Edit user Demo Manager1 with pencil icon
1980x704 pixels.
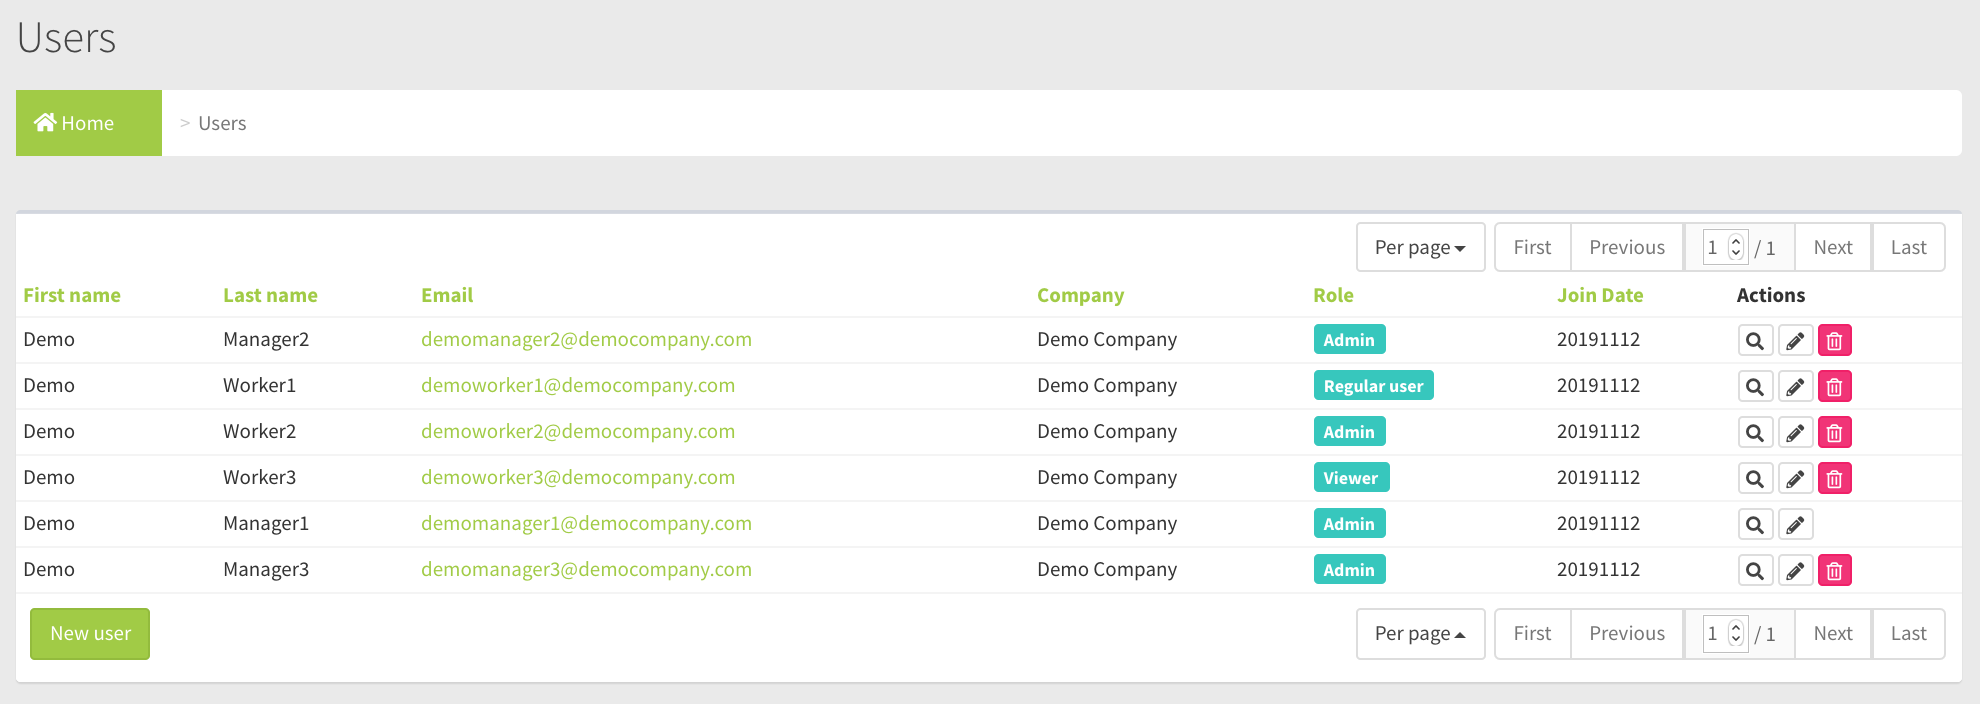point(1795,525)
